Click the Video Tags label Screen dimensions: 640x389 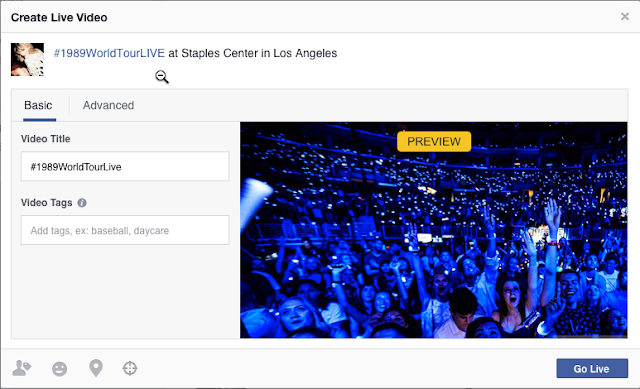(47, 203)
